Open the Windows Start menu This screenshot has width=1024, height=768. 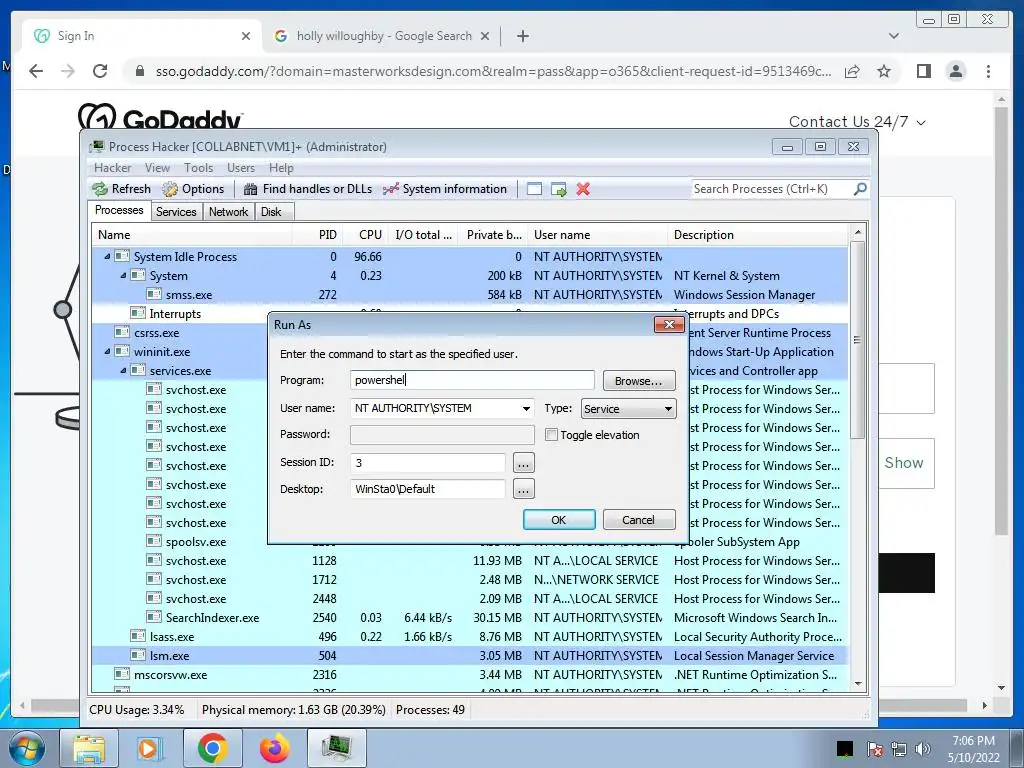(26, 748)
